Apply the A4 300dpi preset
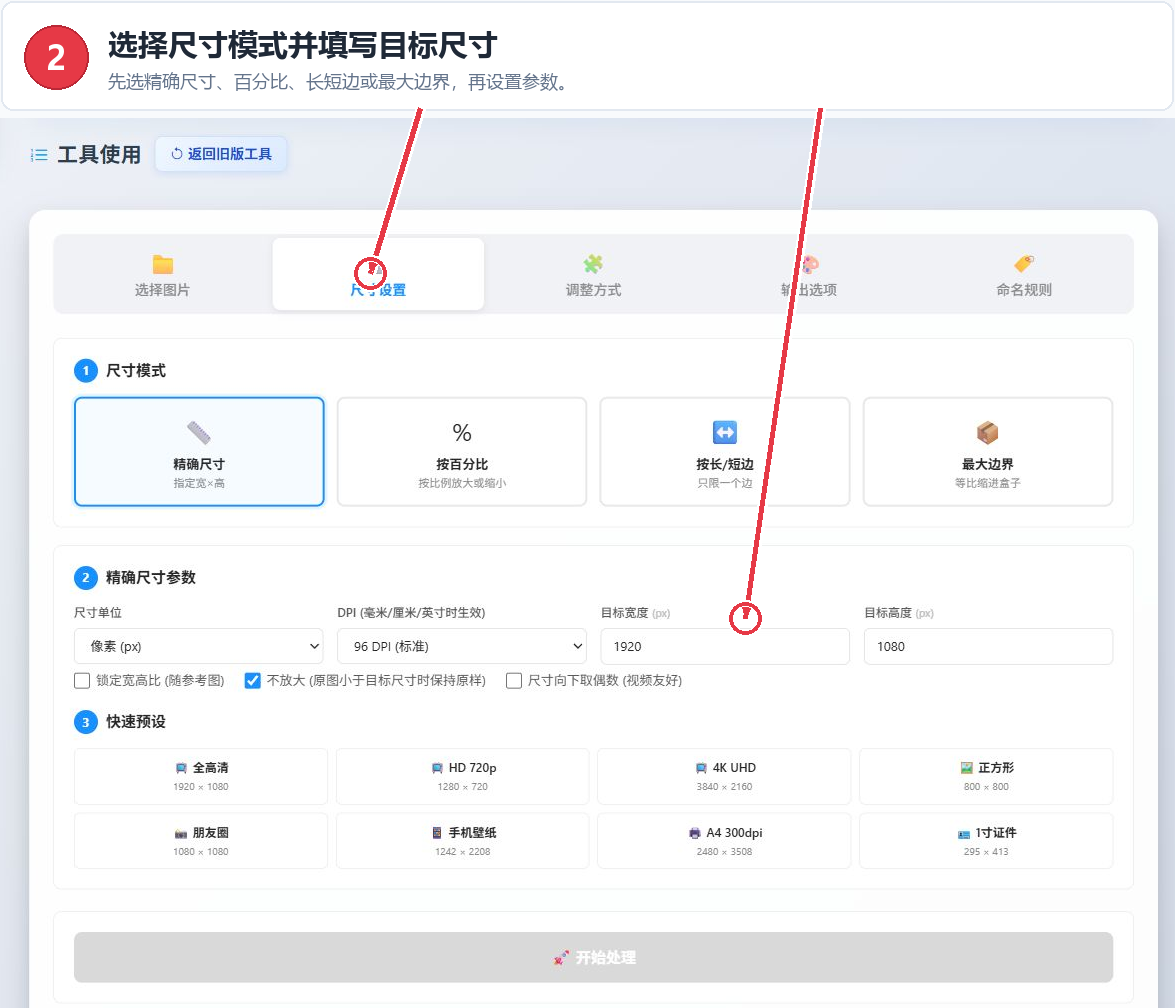 724,841
